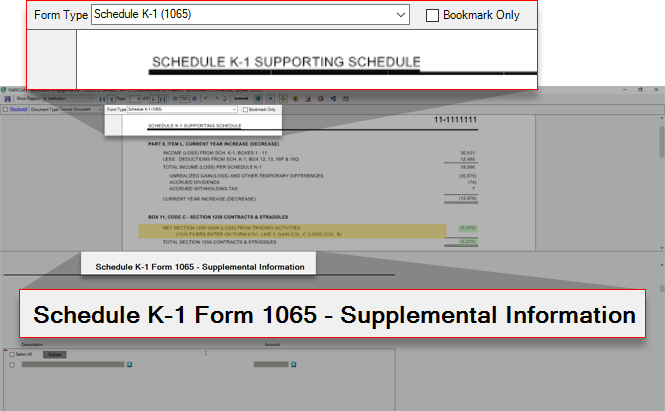Viewport: 665px width, 411px height.
Task: Click the lower pane scrollbar thumb
Action: [662, 289]
